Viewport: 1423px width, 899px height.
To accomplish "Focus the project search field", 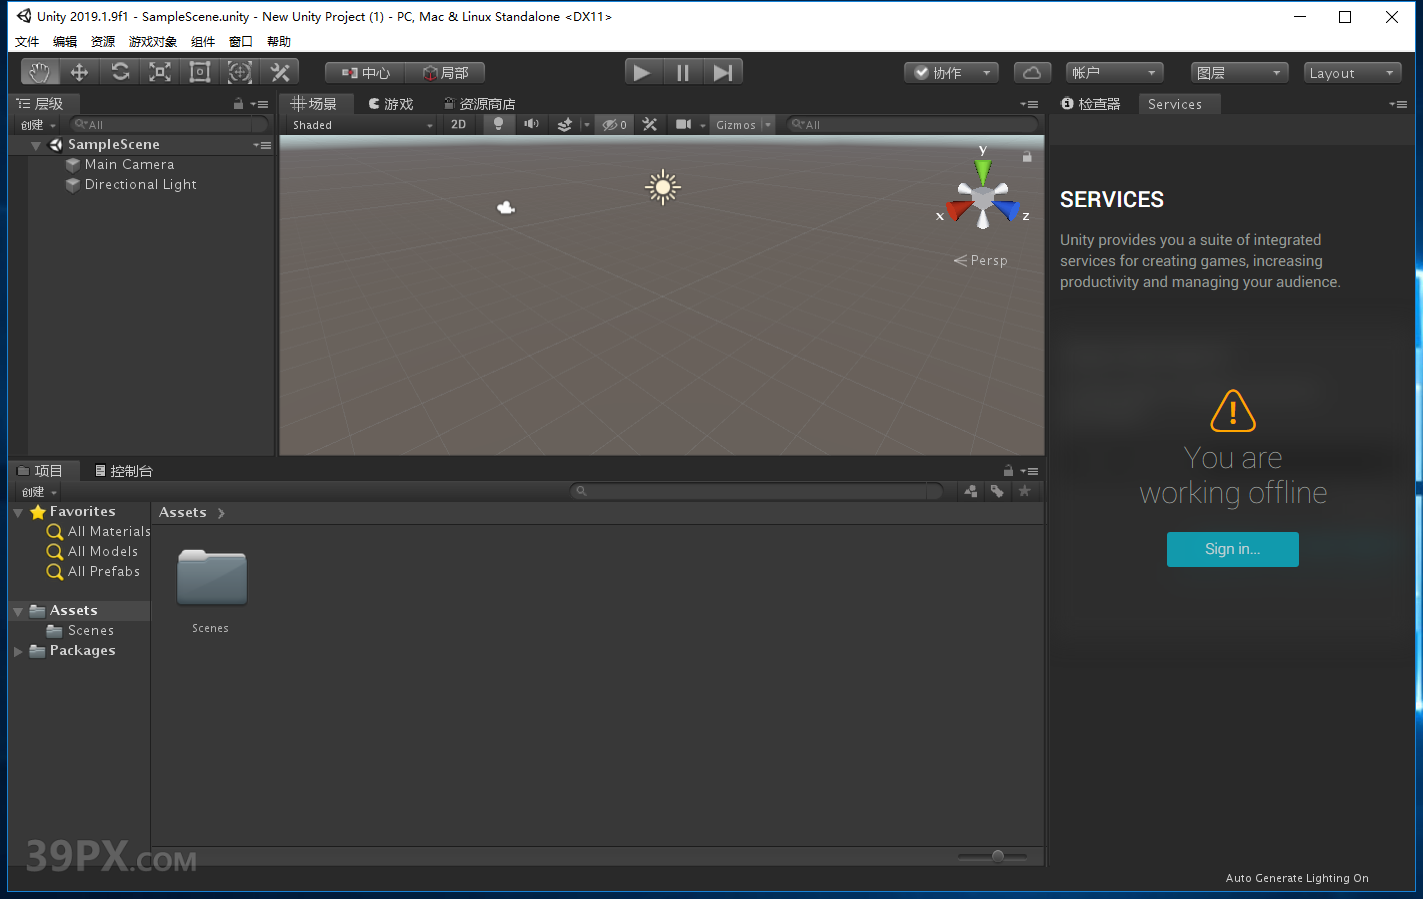I will pyautogui.click(x=756, y=491).
